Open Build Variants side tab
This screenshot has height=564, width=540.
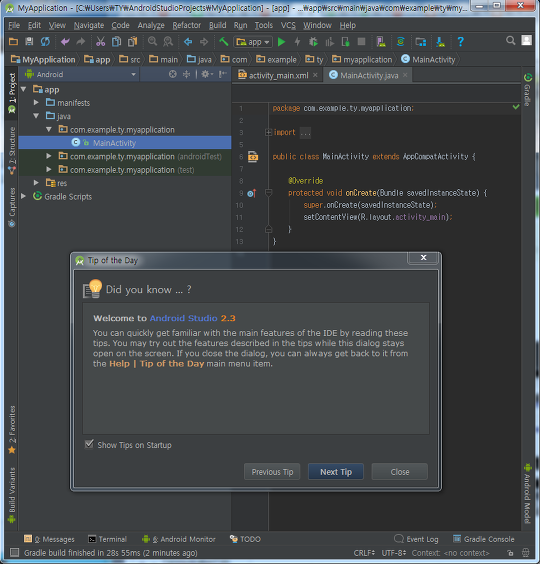(x=12, y=495)
